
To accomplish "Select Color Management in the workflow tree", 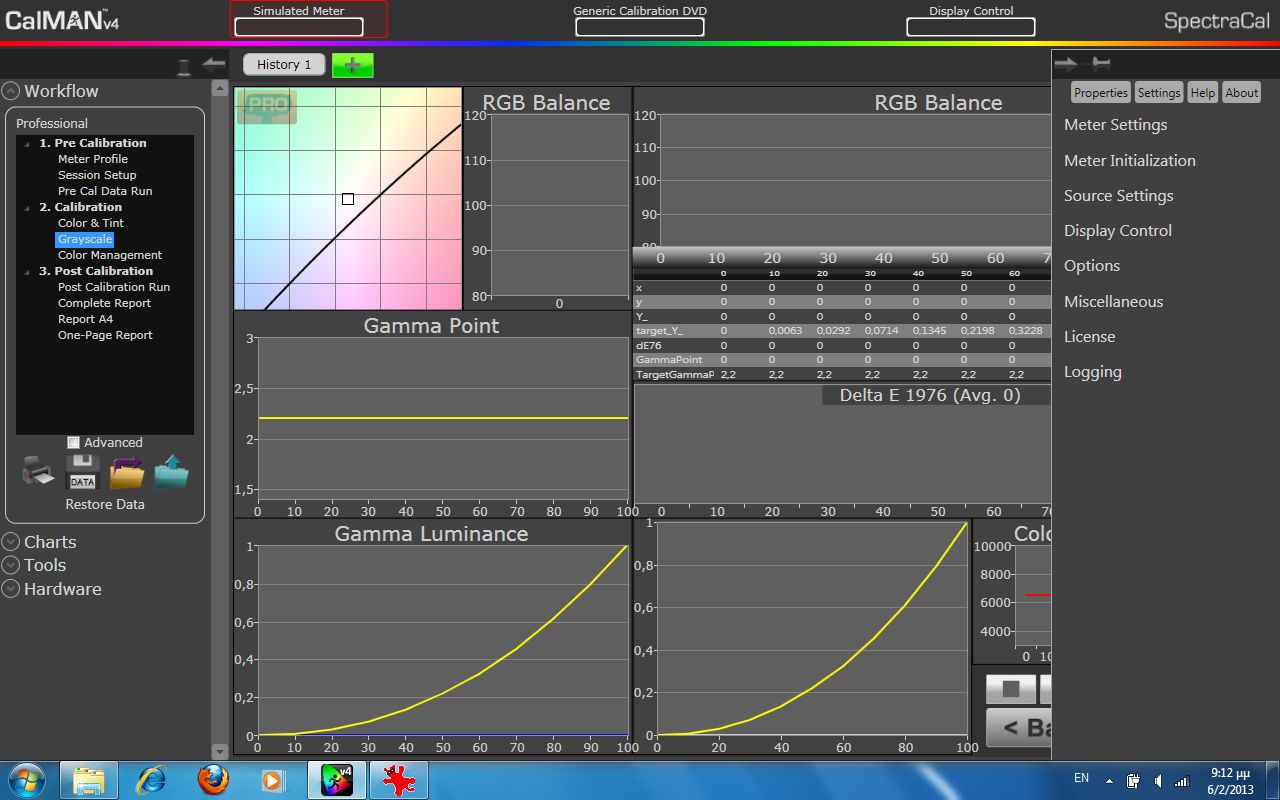I will 109,255.
